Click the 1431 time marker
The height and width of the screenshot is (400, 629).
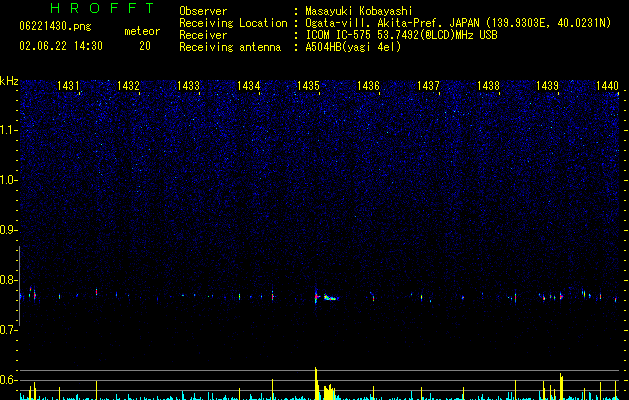pyautogui.click(x=68, y=85)
